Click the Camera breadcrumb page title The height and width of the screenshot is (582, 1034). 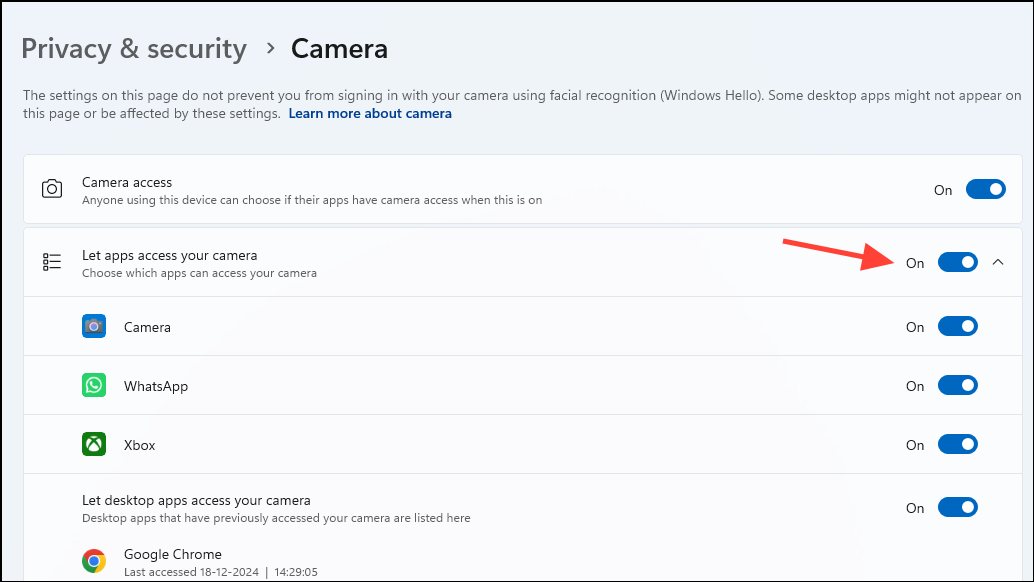pos(339,49)
